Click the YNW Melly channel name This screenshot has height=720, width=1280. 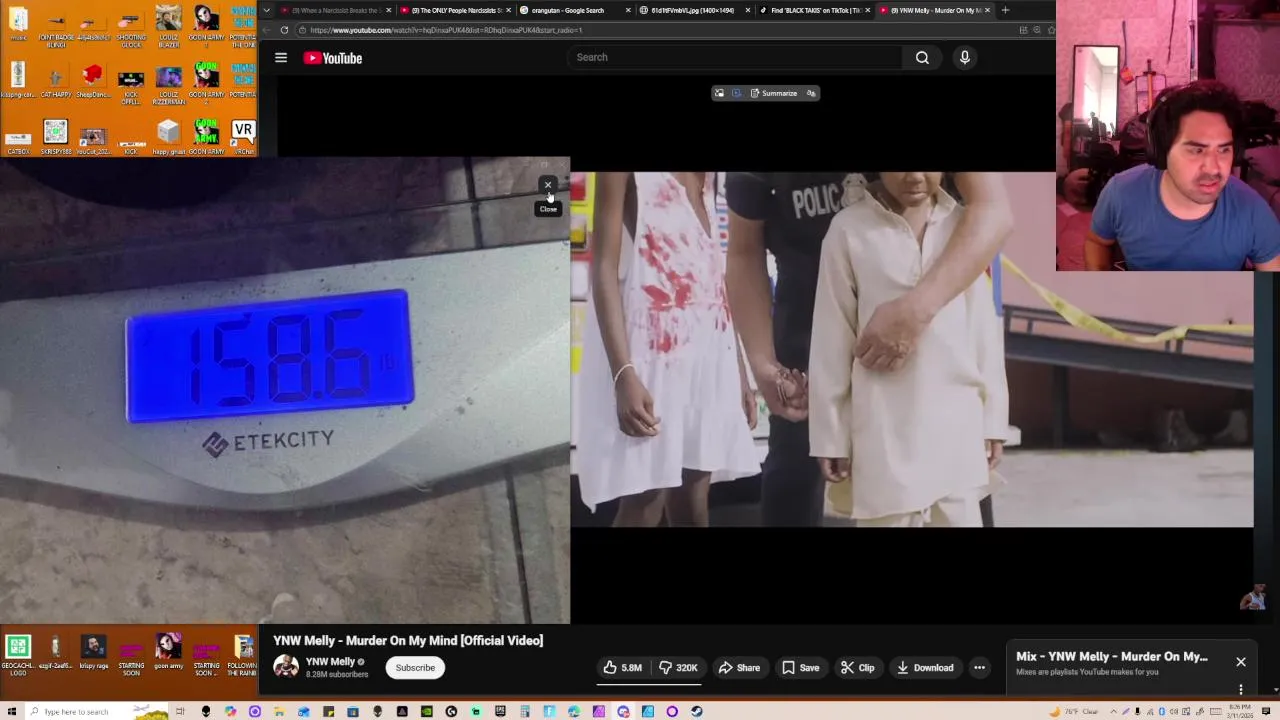[330, 662]
